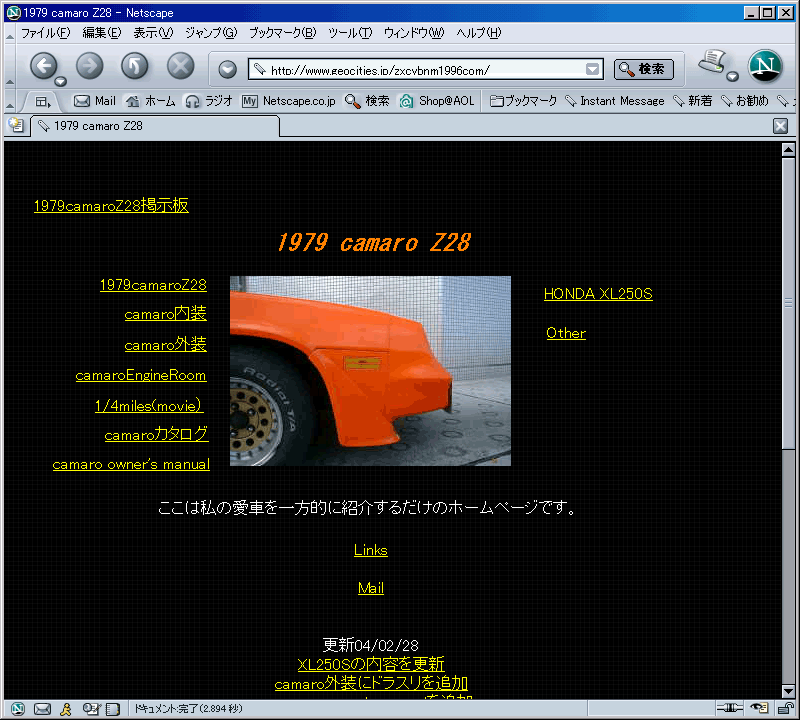The height and width of the screenshot is (720, 800).
Task: Open the ブックマーク folder on the personal toolbar
Action: pyautogui.click(x=523, y=101)
